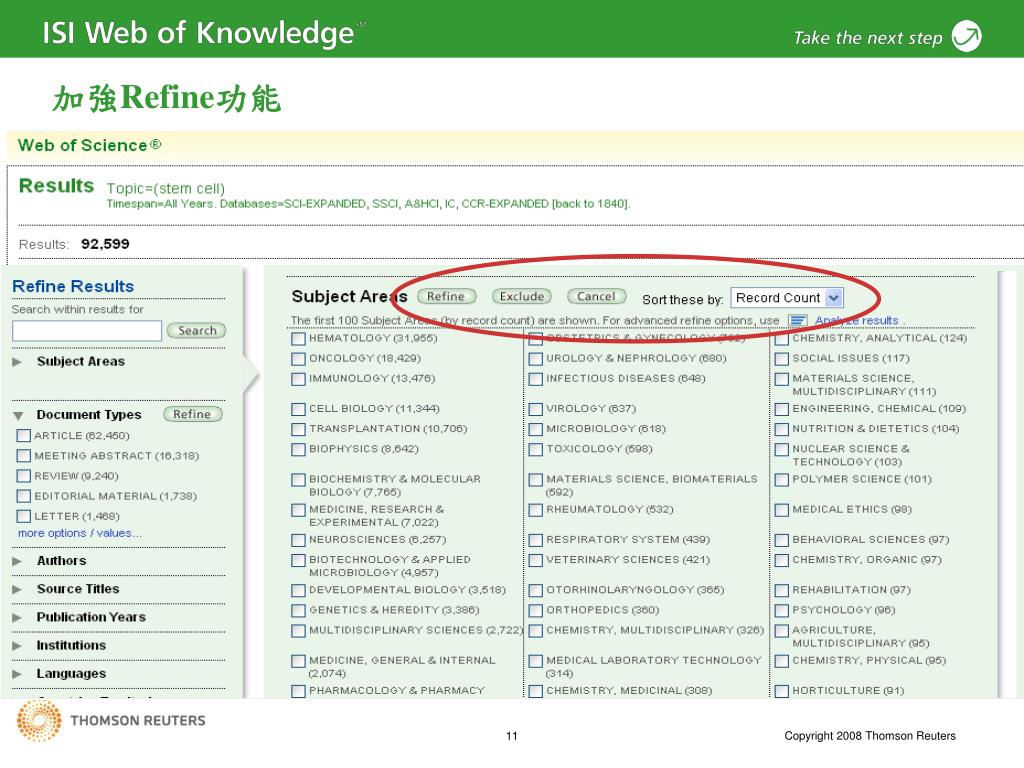Focus the Search within results field

point(87,330)
